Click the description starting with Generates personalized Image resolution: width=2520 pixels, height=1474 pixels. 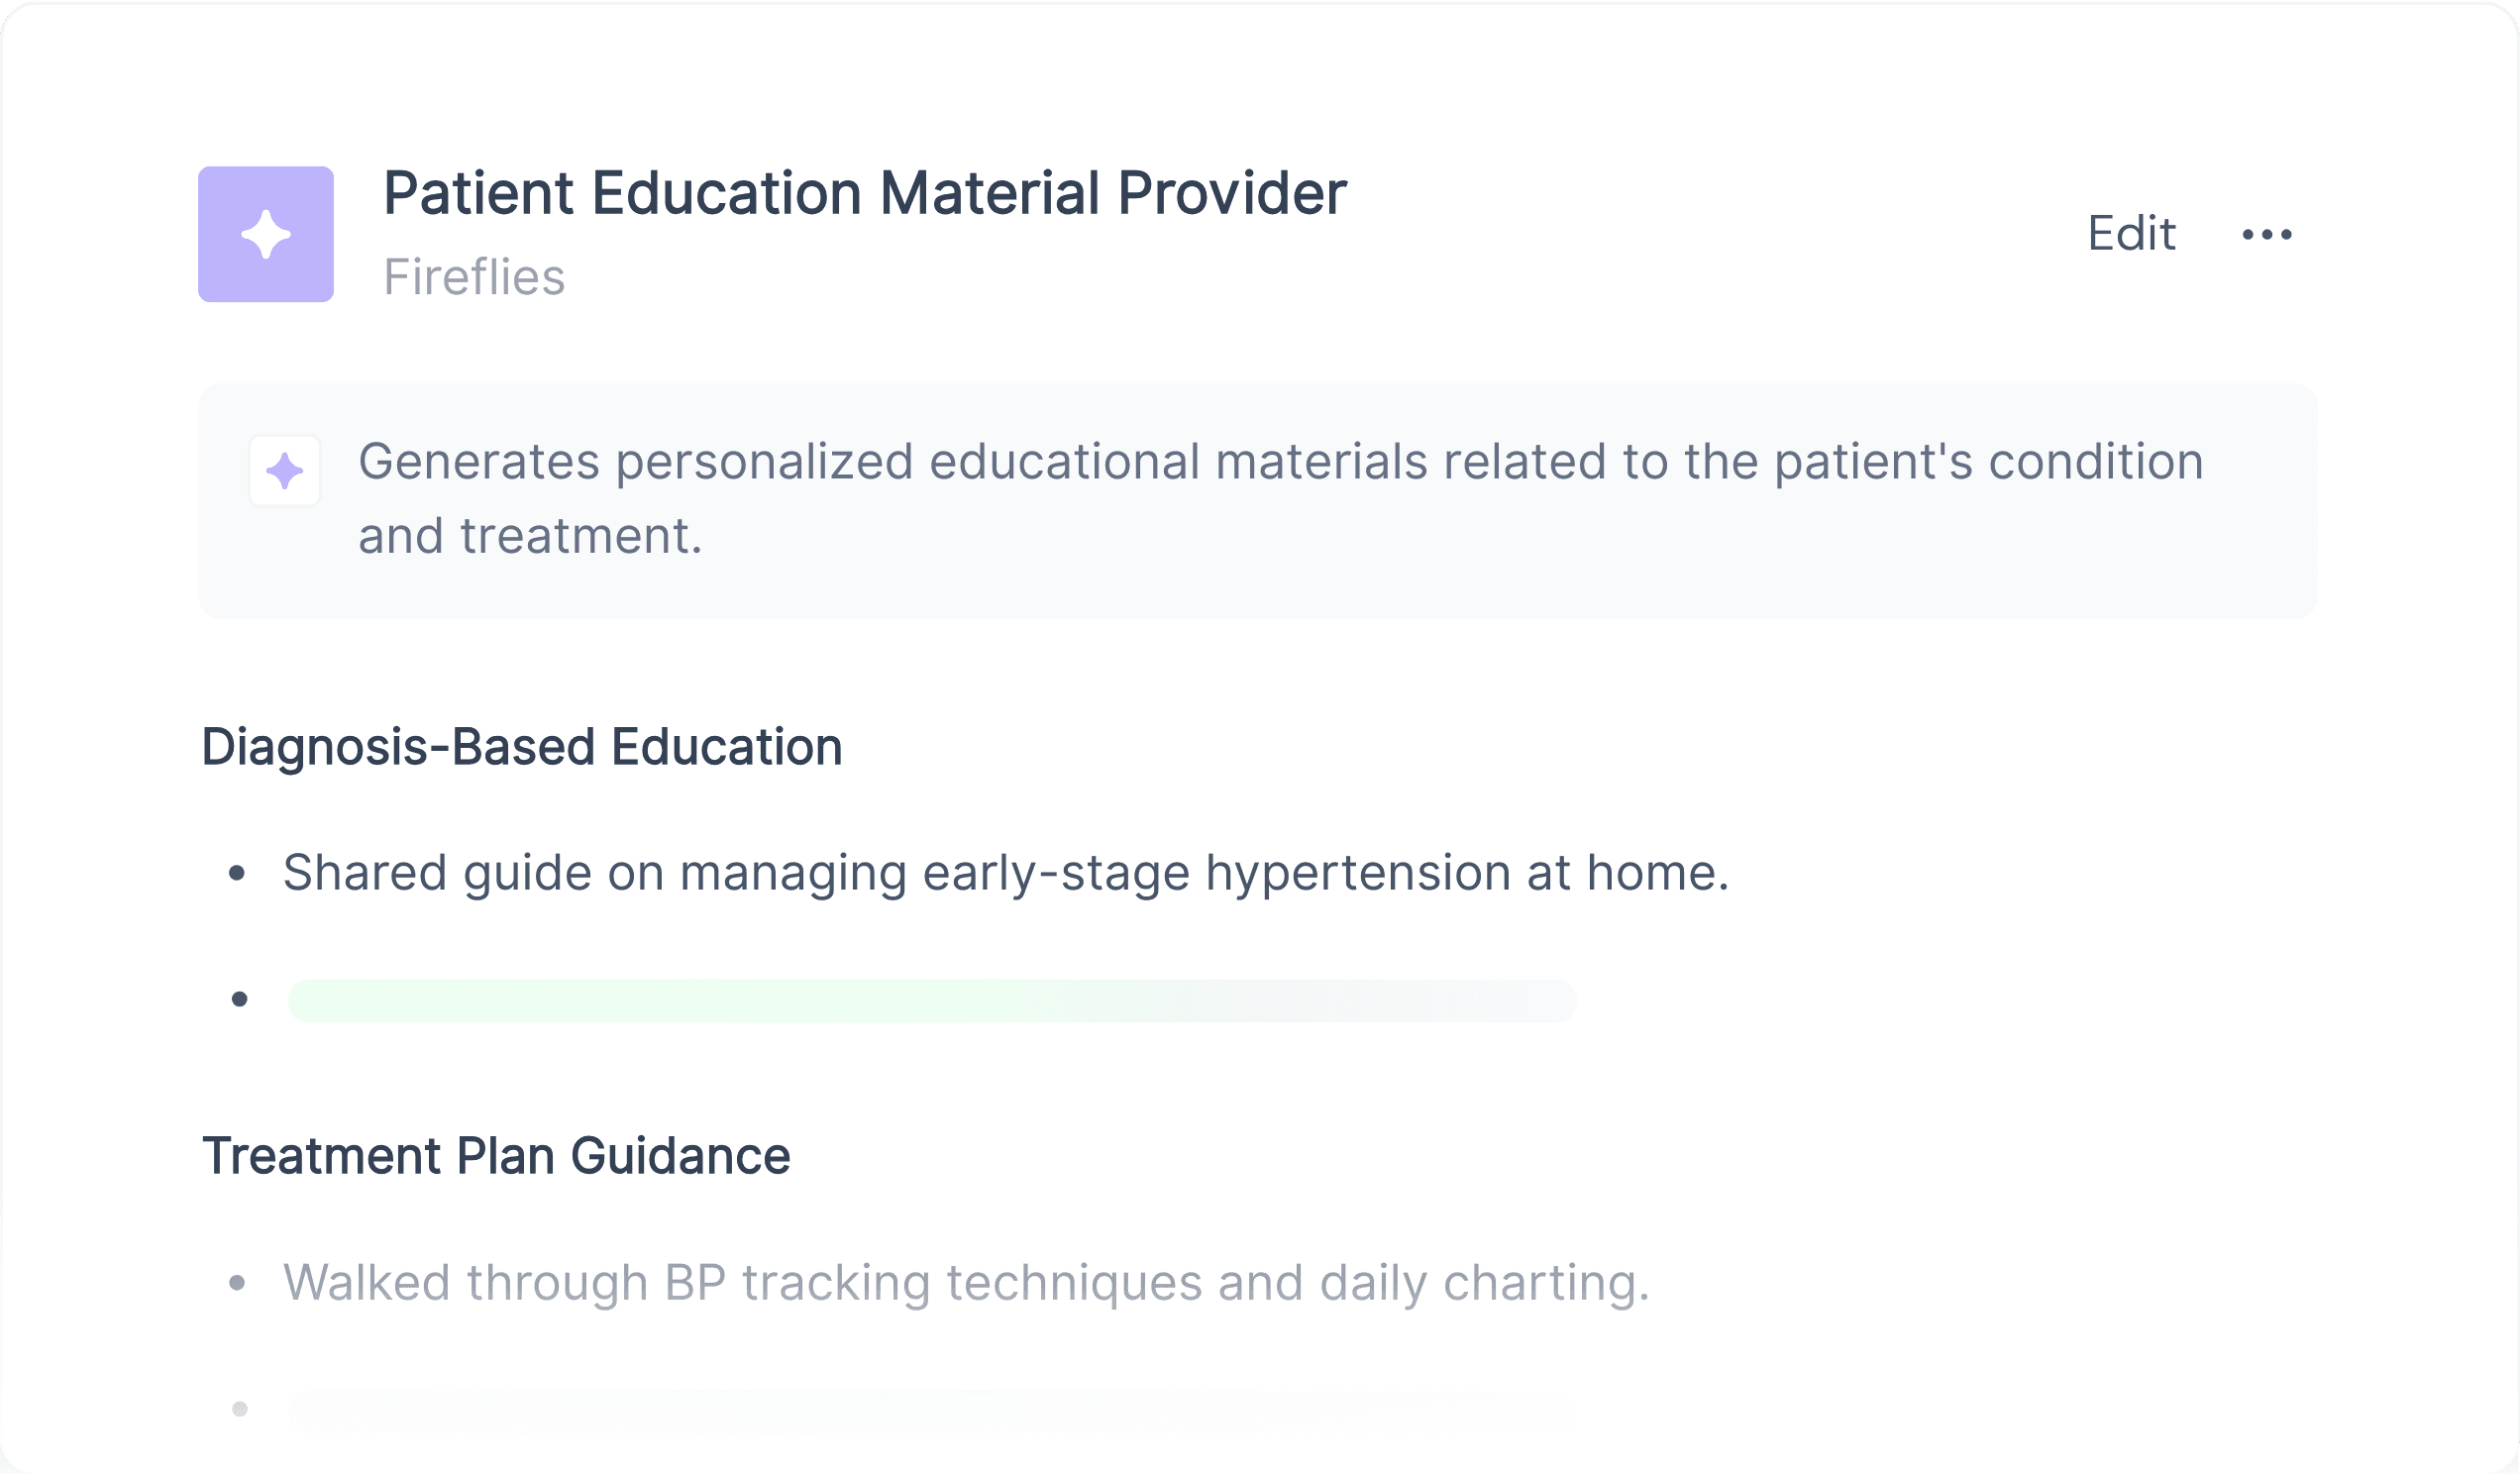1281,499
